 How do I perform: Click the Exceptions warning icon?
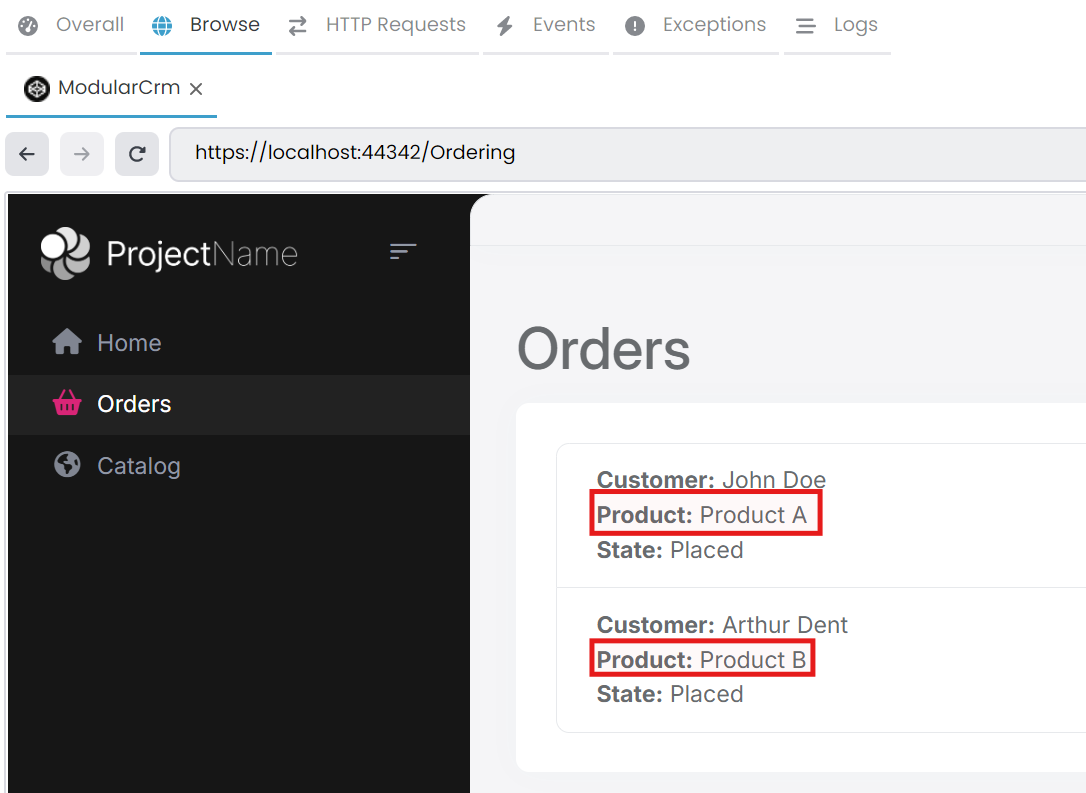(x=634, y=25)
